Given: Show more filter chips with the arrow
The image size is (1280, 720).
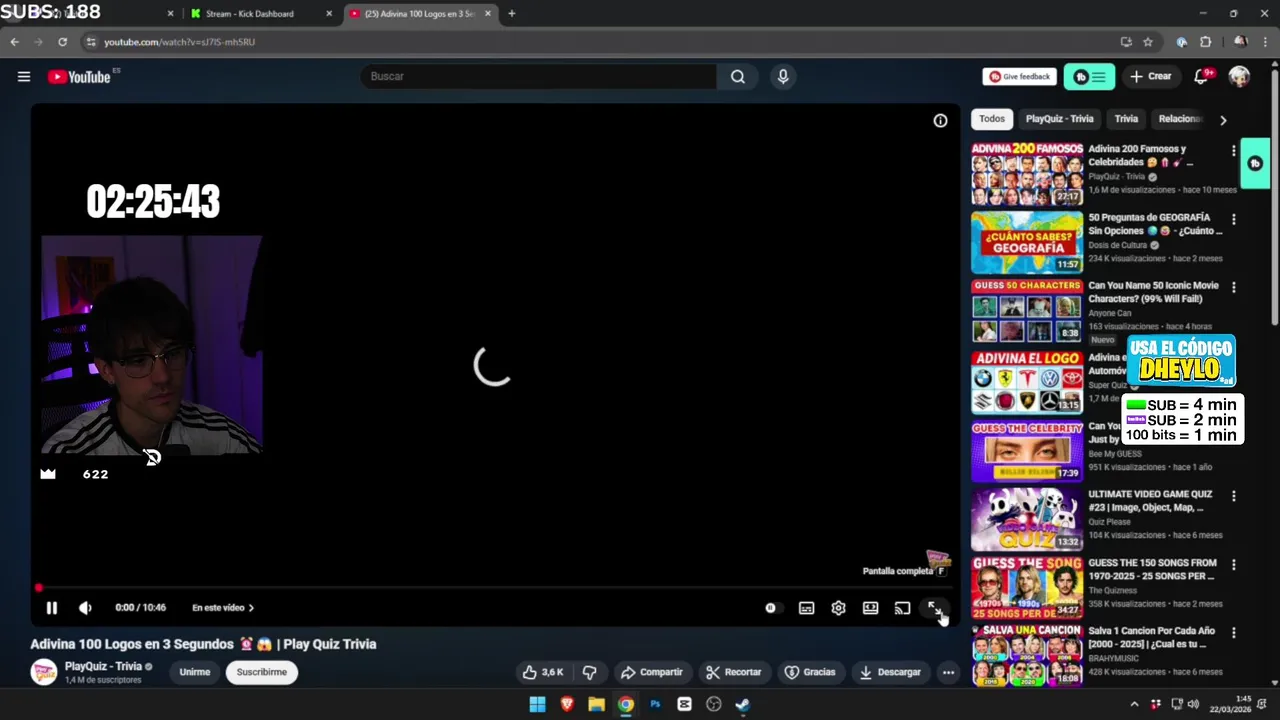Looking at the screenshot, I should click(x=1223, y=120).
